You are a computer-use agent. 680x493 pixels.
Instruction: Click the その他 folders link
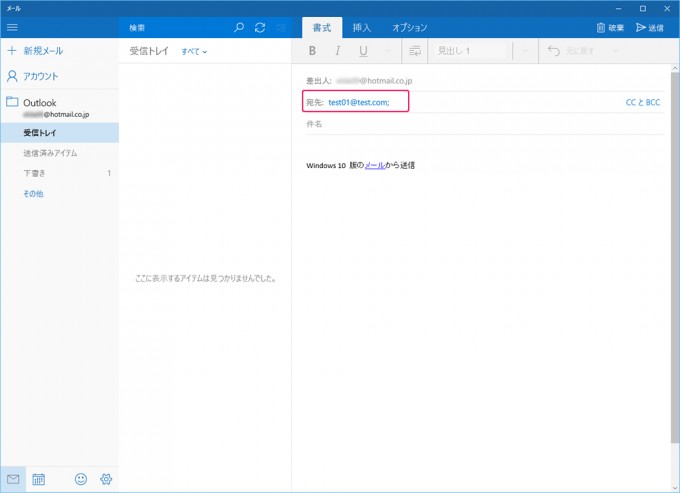tap(33, 193)
